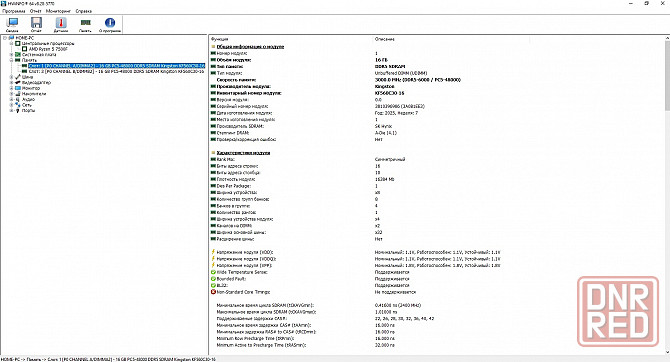Click the Отчёт floppy-disk toolbar icon
Image resolution: width=670 pixels, height=362 pixels.
36,22
